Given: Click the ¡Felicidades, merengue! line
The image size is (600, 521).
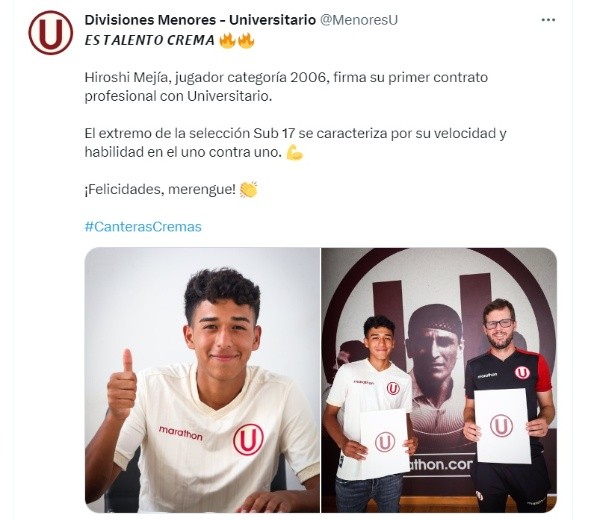Looking at the screenshot, I should [x=160, y=189].
